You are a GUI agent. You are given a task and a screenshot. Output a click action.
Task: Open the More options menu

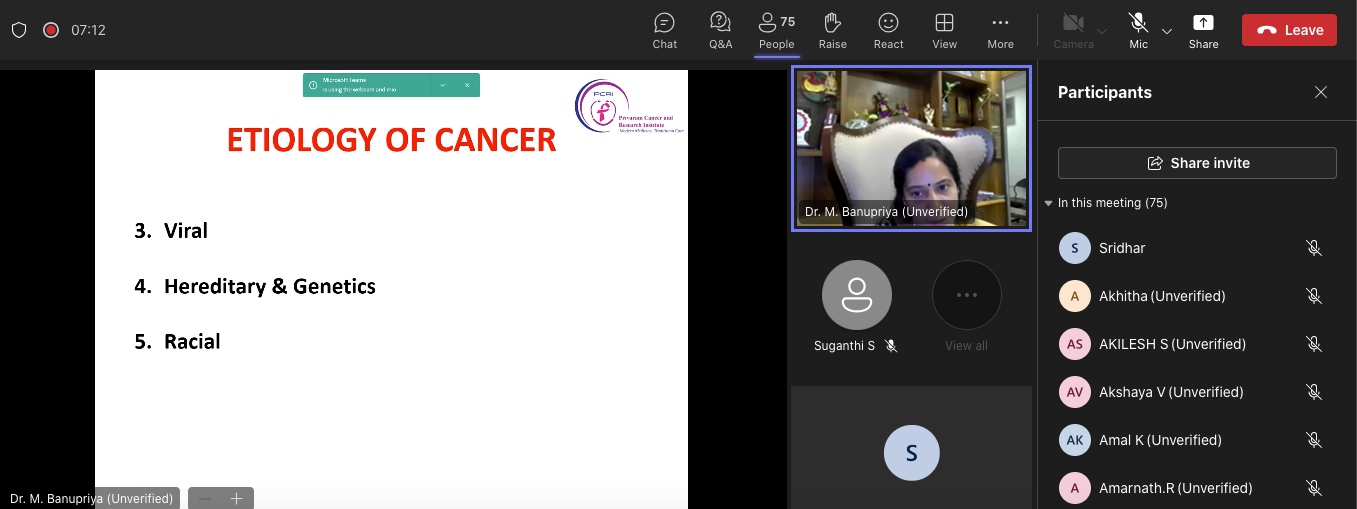[1000, 30]
